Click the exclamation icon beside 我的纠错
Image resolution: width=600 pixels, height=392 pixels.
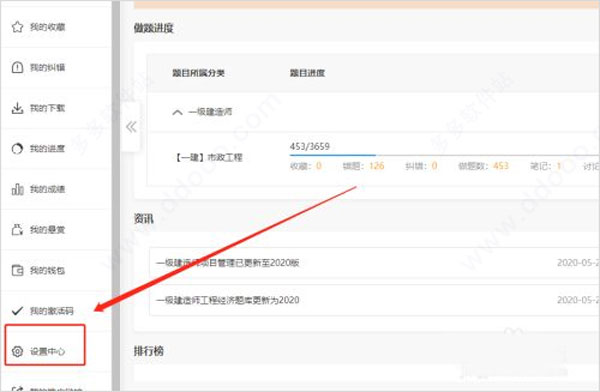(x=17, y=68)
